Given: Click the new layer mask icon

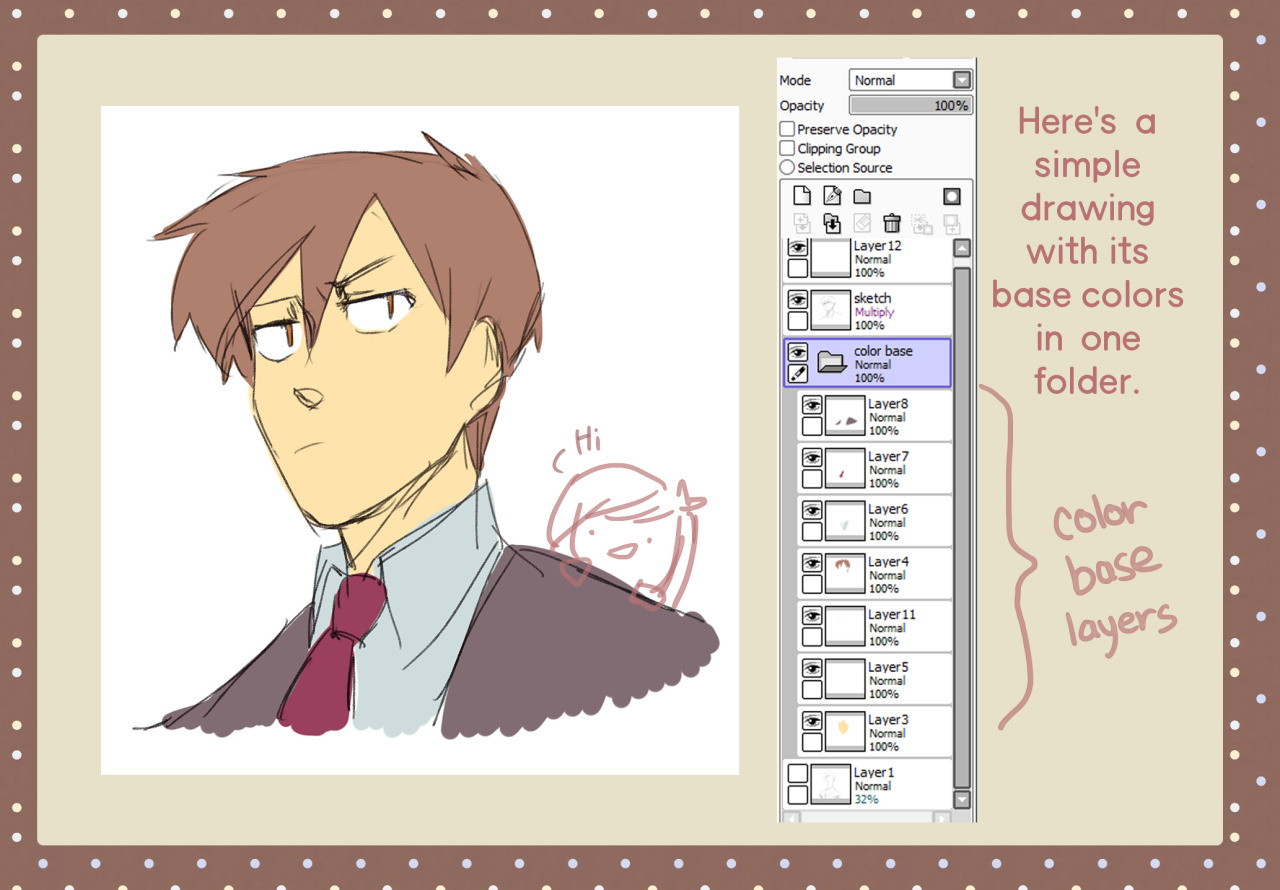Looking at the screenshot, I should (x=952, y=196).
